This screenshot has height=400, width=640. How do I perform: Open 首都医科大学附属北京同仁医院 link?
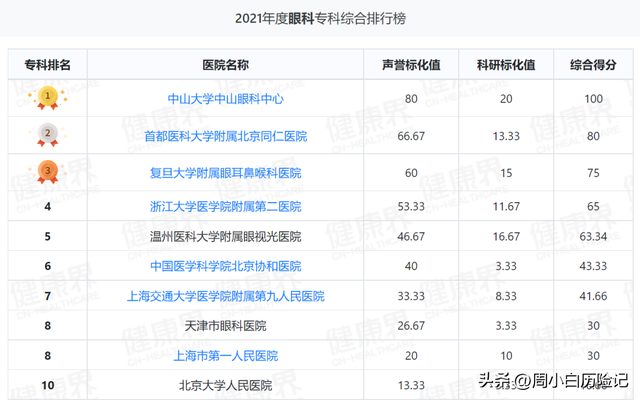coord(226,136)
